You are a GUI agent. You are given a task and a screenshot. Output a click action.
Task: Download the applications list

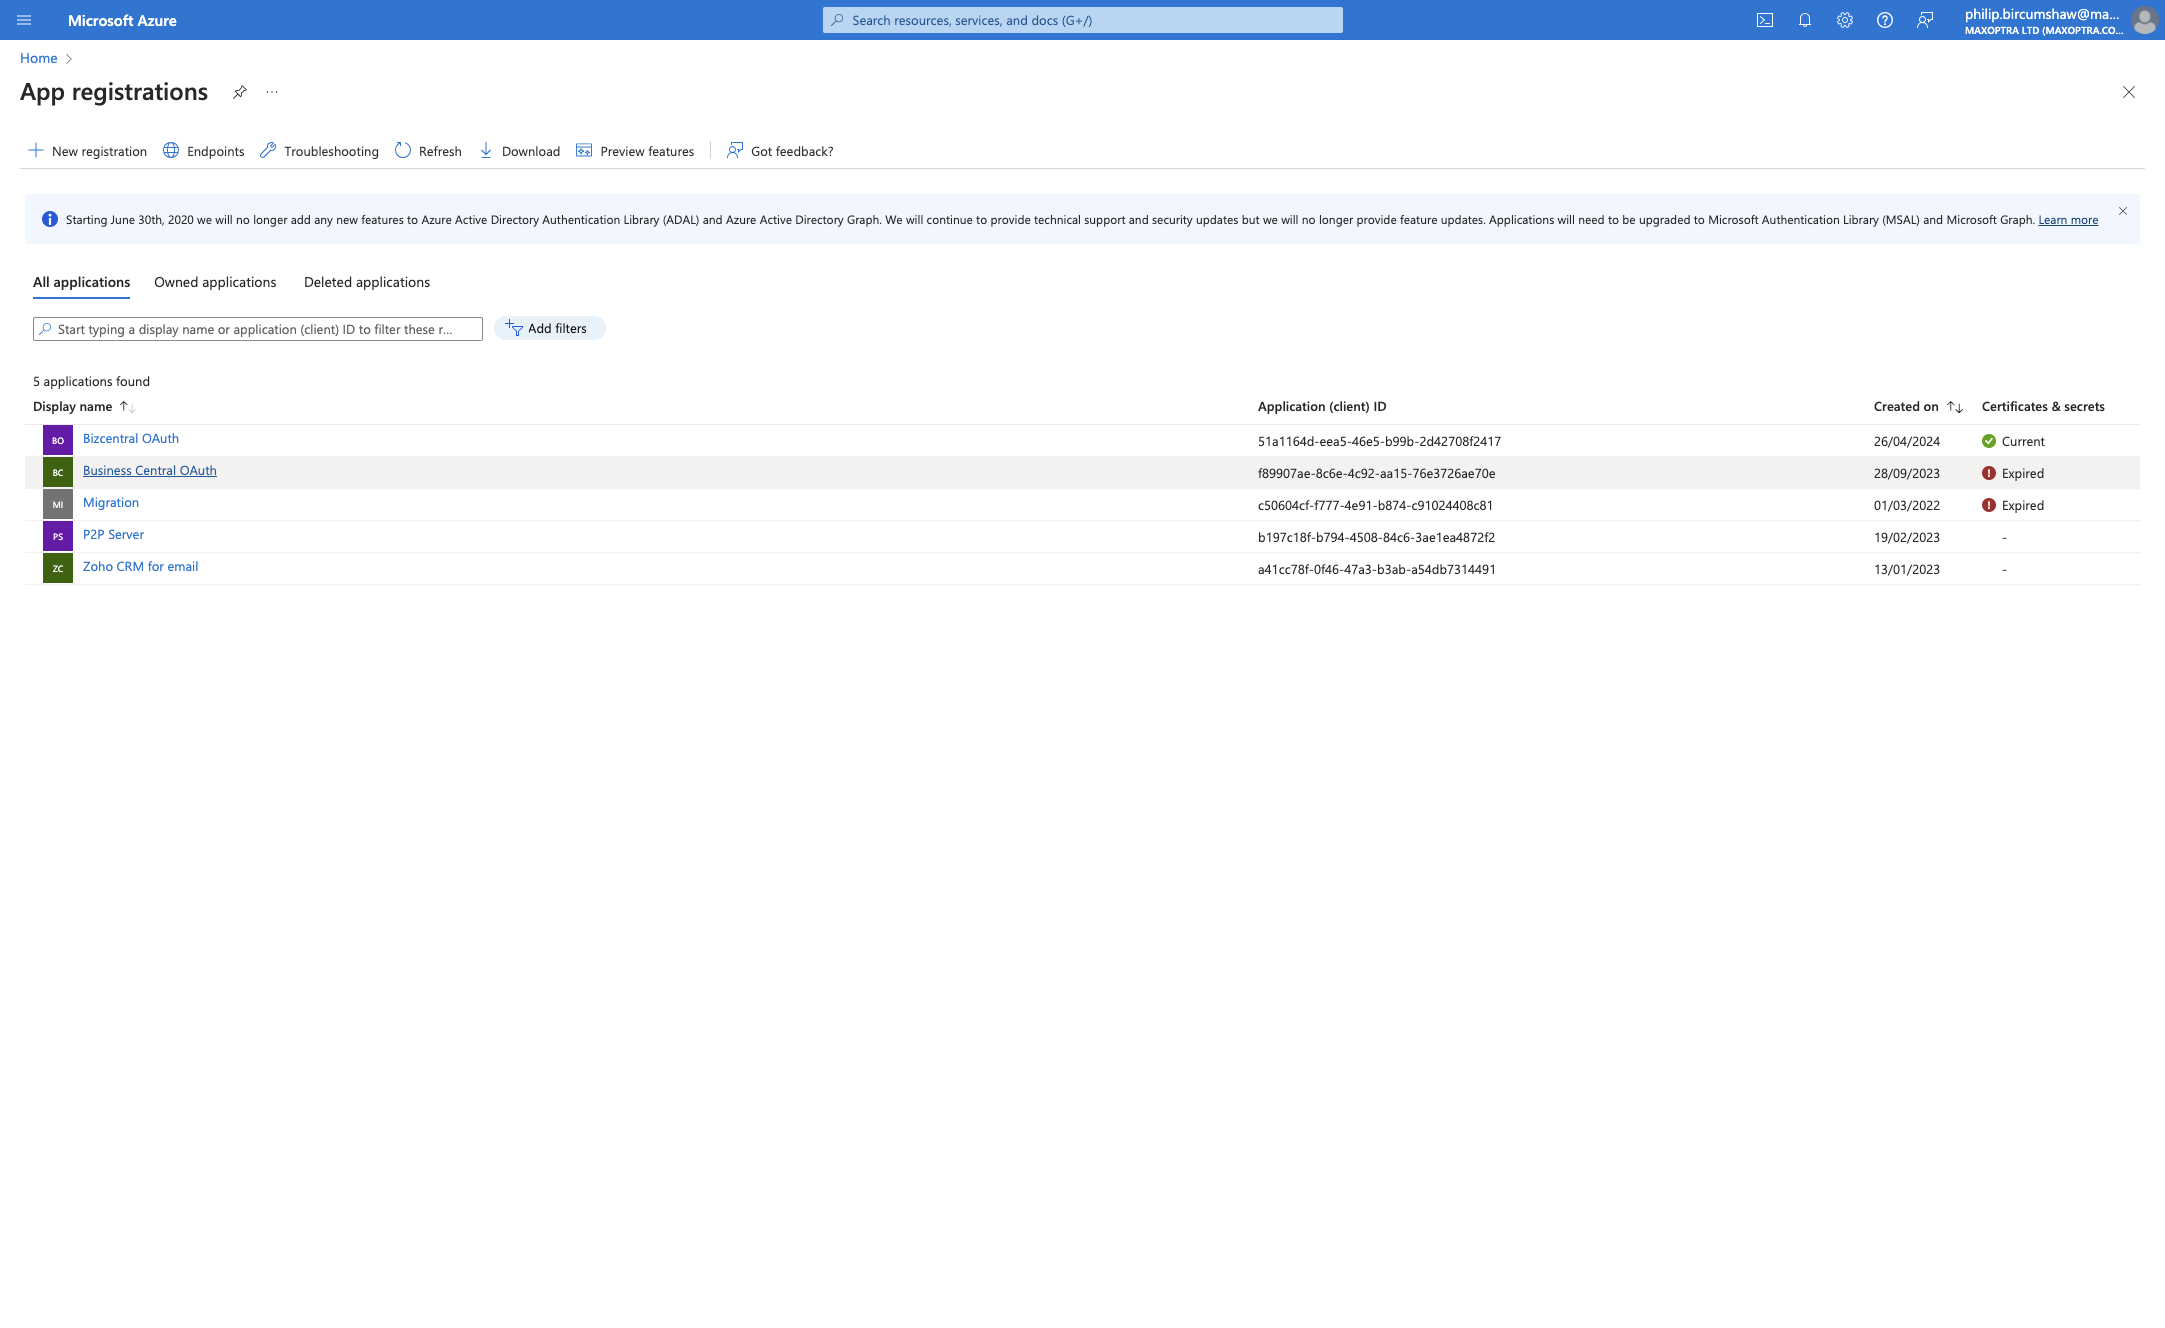pyautogui.click(x=520, y=151)
